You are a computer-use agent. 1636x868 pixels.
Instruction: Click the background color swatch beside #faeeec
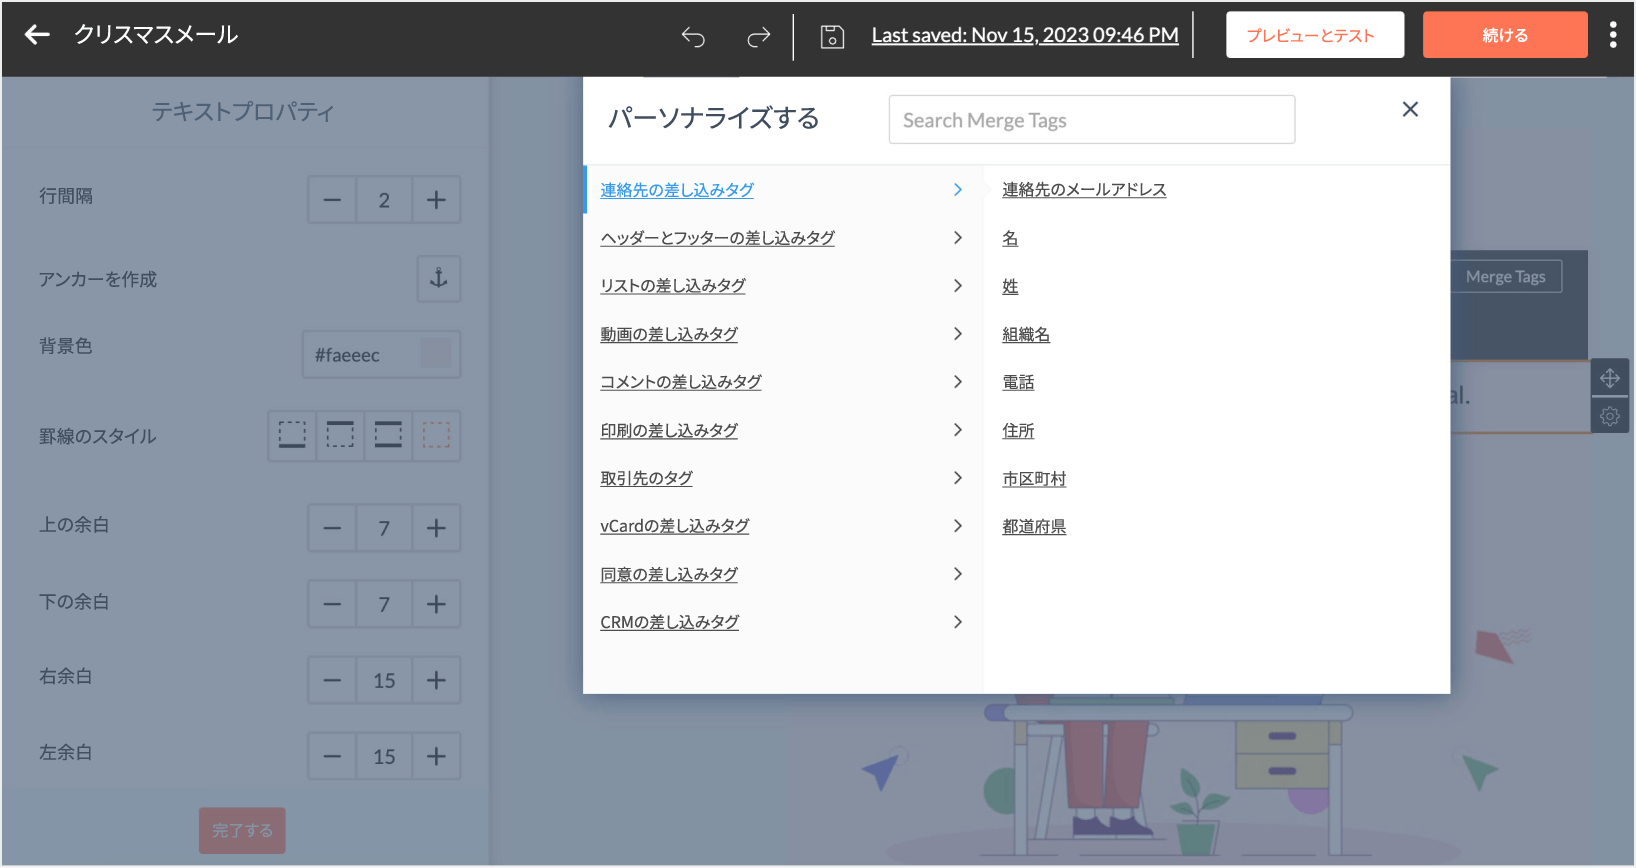pyautogui.click(x=435, y=354)
